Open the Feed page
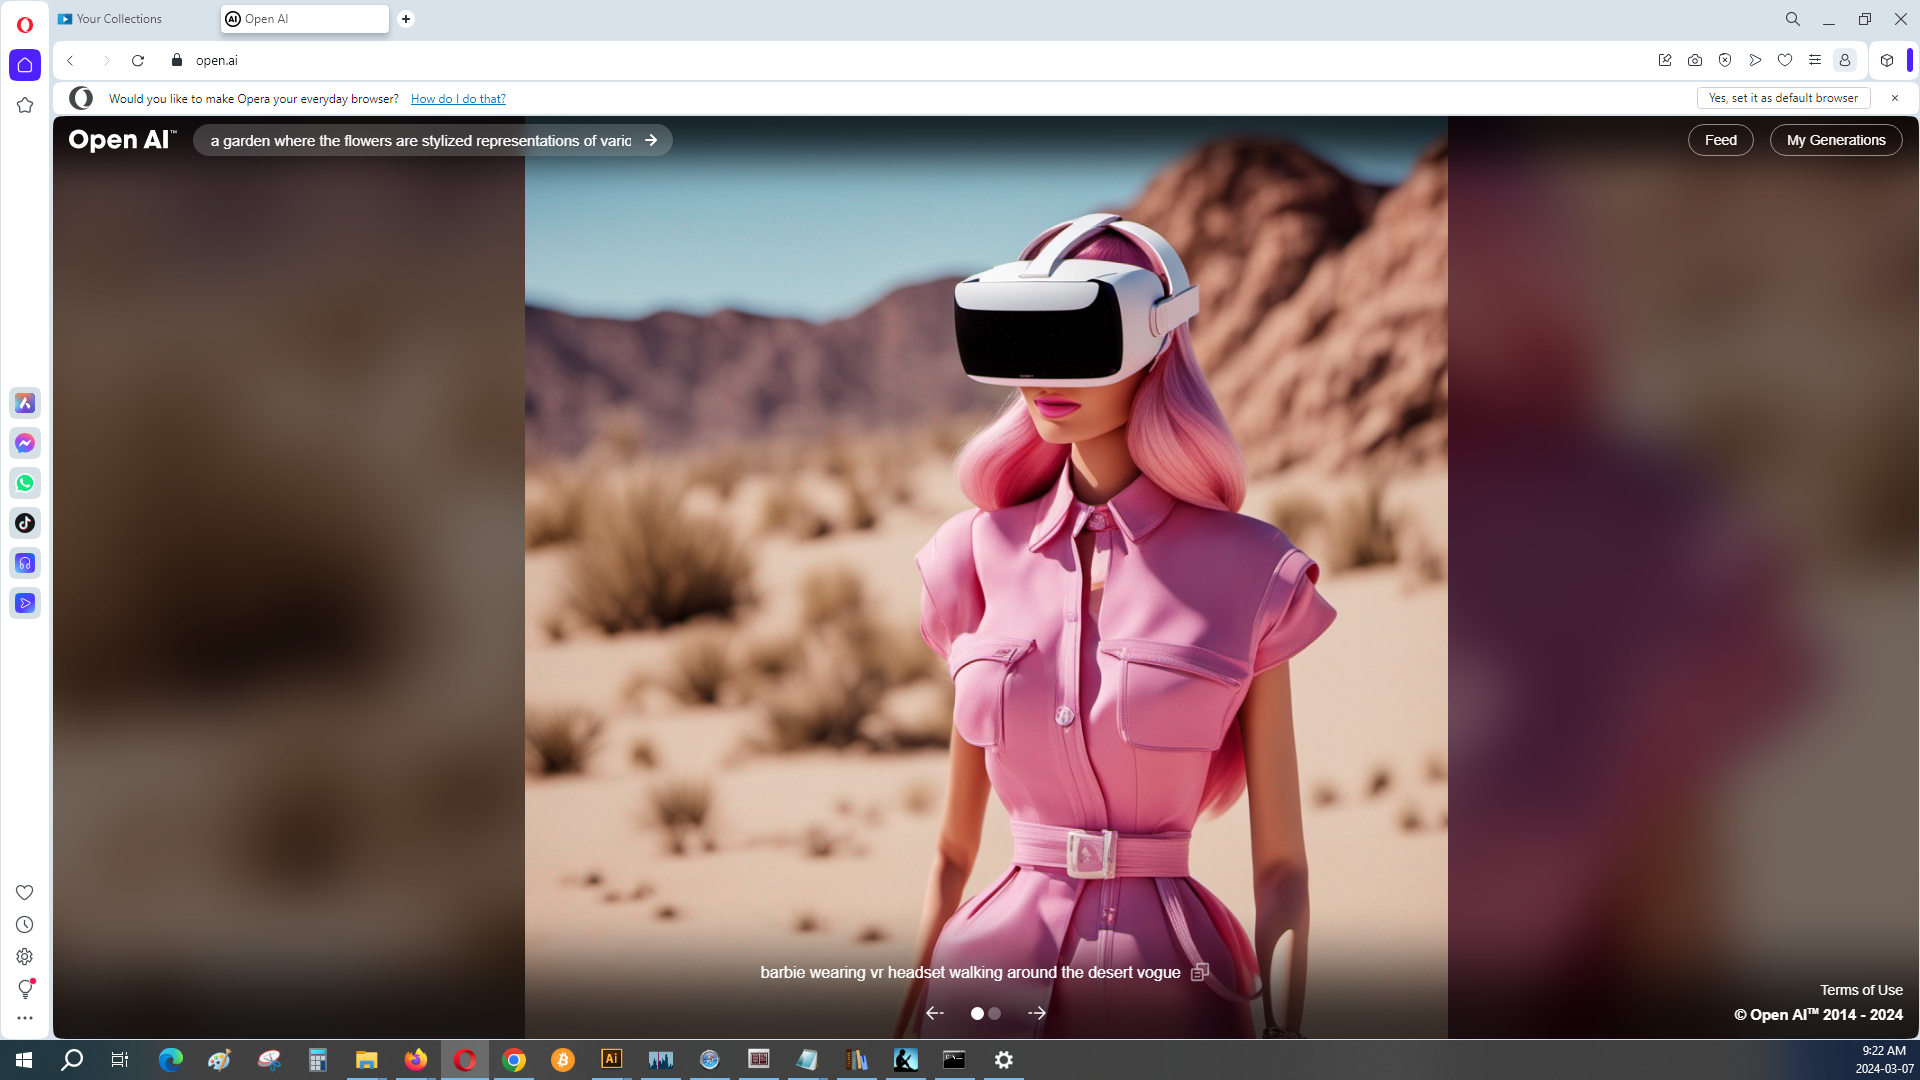Screen dimensions: 1920x1080 (x=1720, y=140)
